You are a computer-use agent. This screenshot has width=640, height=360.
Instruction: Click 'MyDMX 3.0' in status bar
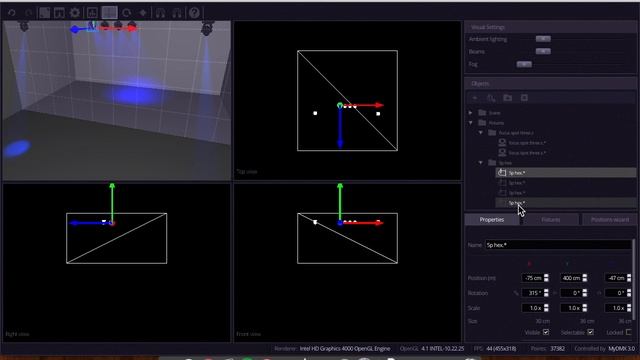(x=622, y=349)
